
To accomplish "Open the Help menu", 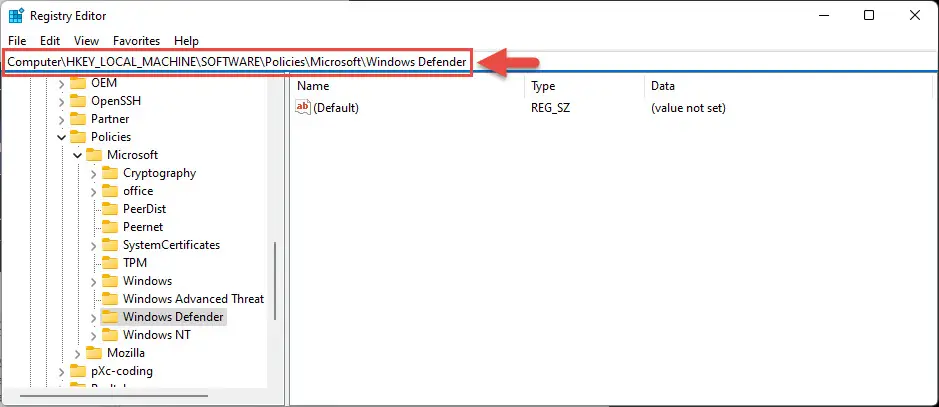I will 186,41.
